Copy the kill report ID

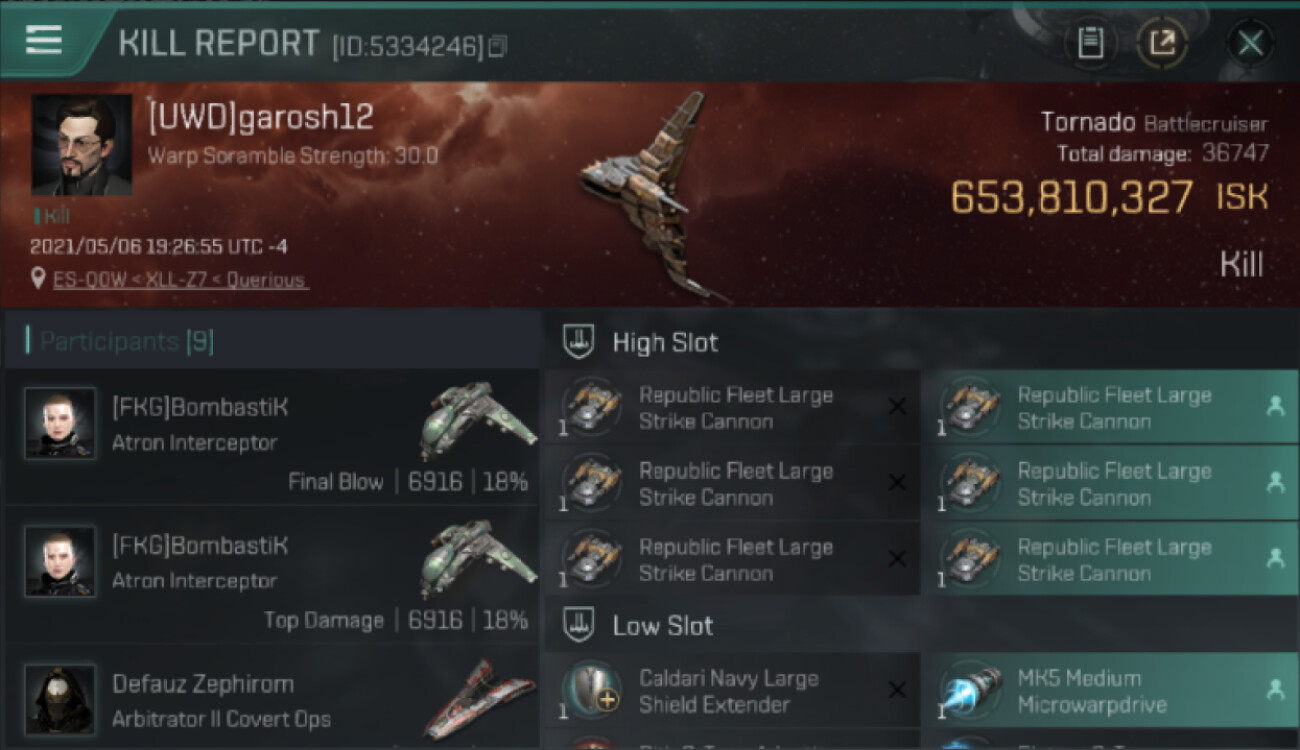(x=497, y=46)
